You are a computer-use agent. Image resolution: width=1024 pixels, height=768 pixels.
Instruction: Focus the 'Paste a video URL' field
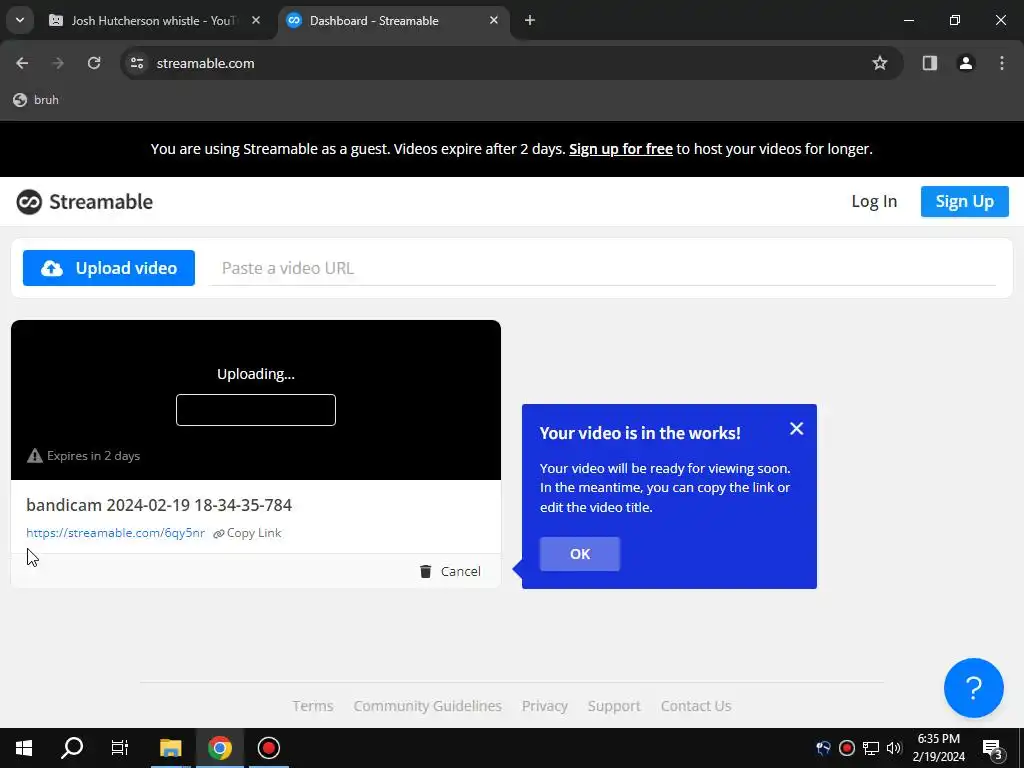(602, 268)
